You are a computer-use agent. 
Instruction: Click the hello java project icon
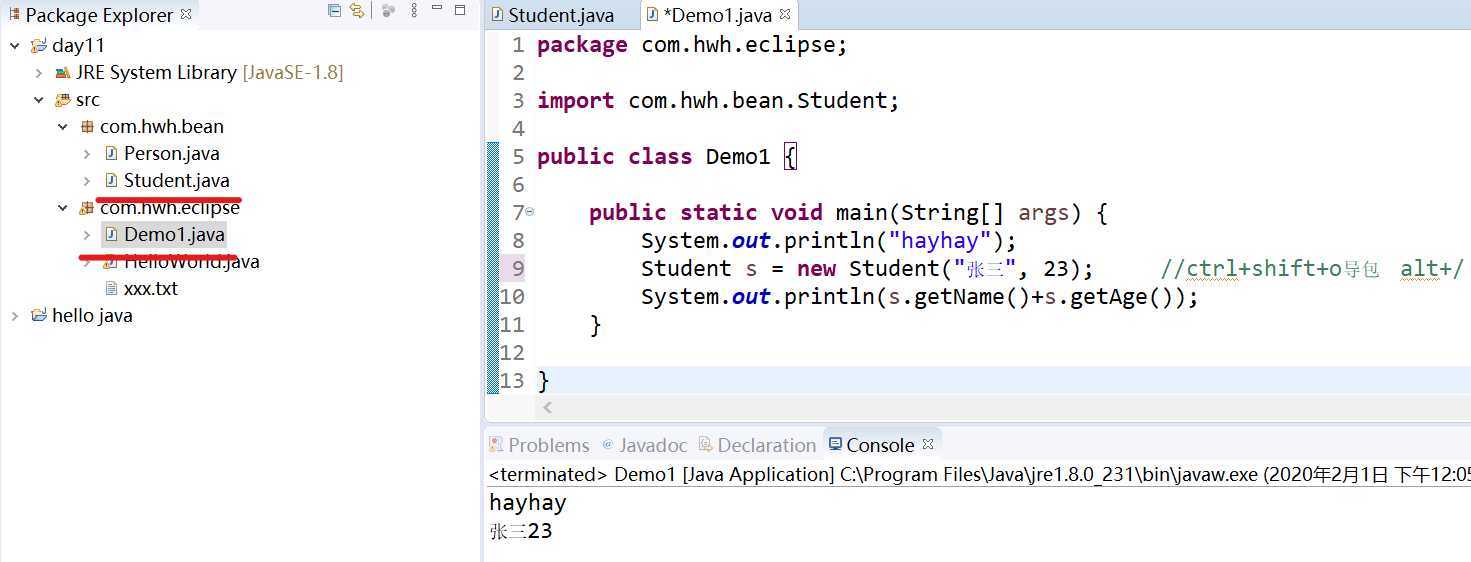pyautogui.click(x=39, y=316)
